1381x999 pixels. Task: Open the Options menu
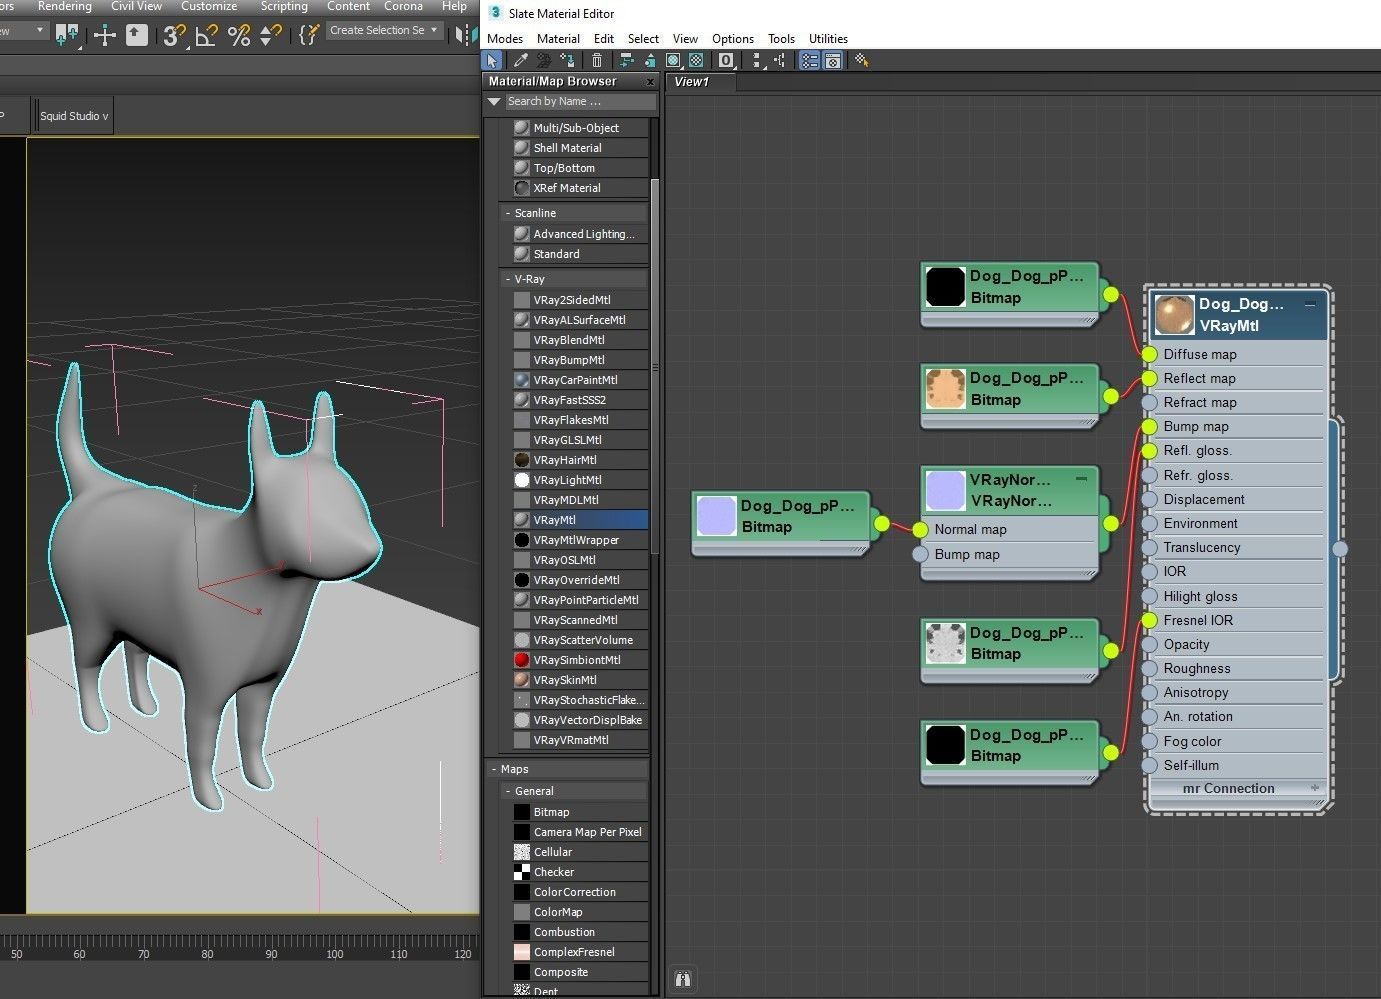coord(733,39)
